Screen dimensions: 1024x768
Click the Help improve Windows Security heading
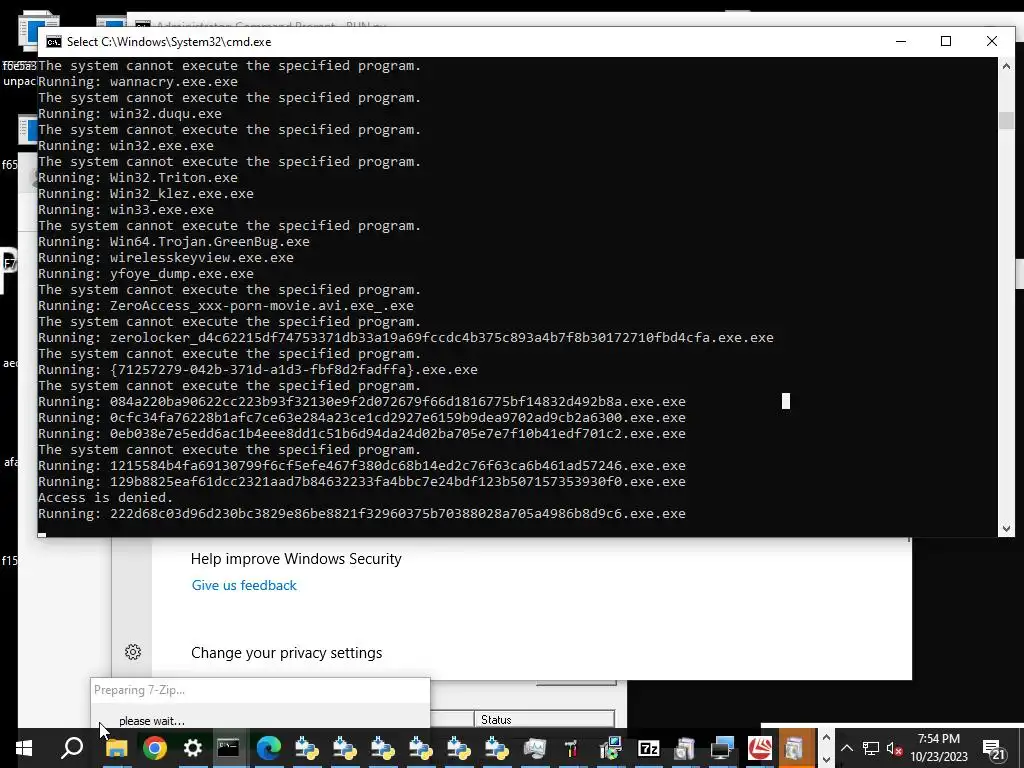point(296,559)
